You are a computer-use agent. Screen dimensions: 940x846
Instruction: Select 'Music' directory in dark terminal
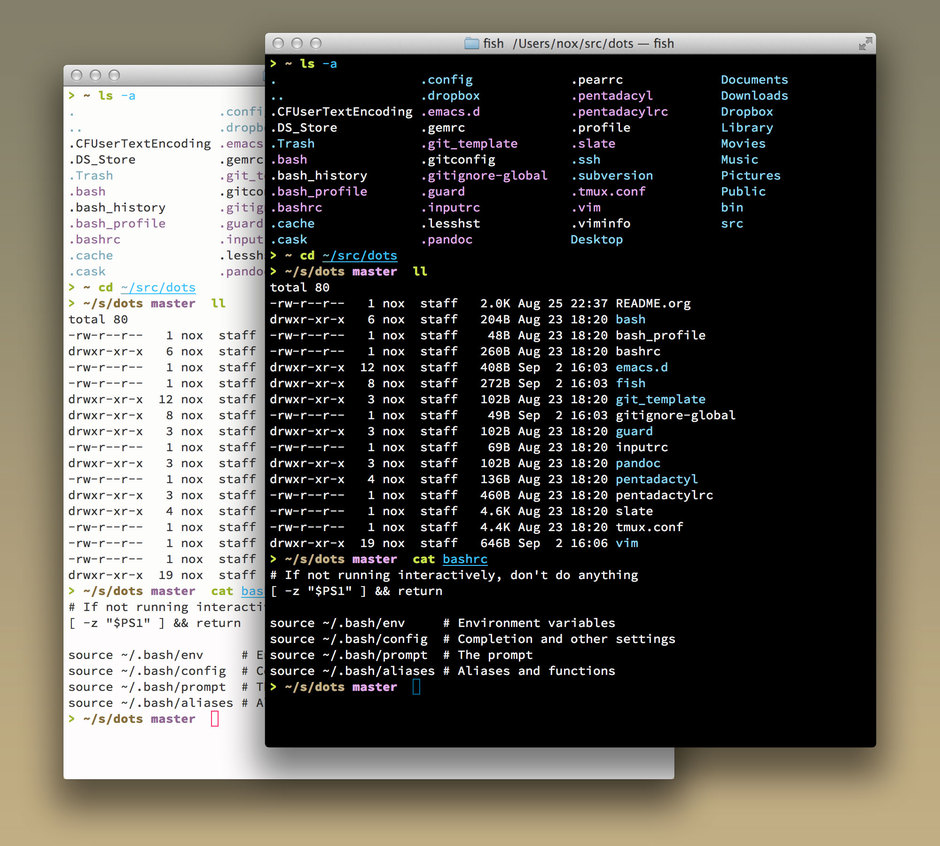739,160
